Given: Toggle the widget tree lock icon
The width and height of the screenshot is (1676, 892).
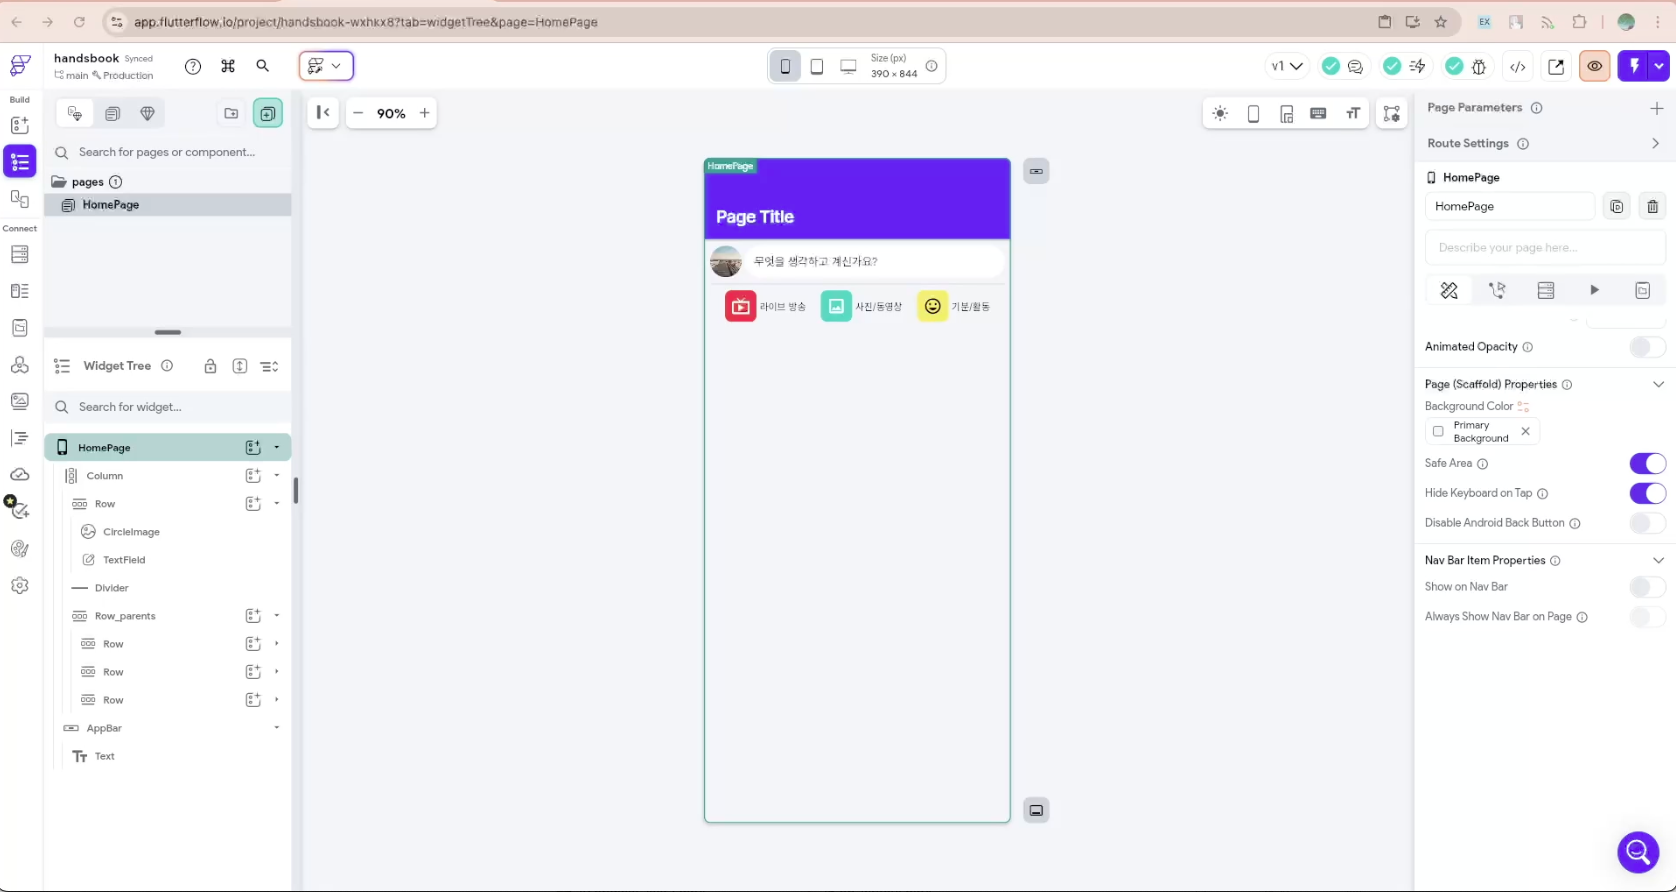Looking at the screenshot, I should point(210,366).
